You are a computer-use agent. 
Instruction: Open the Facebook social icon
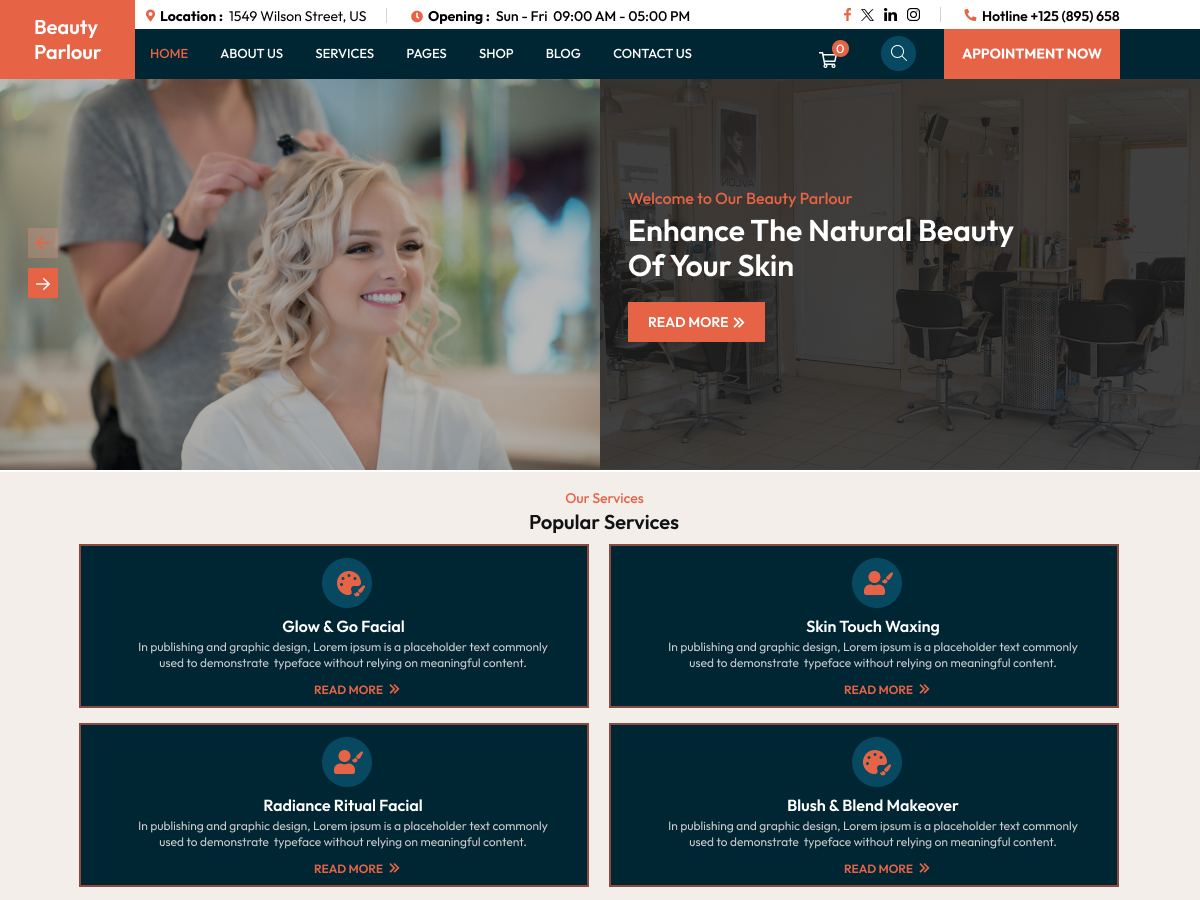click(846, 14)
